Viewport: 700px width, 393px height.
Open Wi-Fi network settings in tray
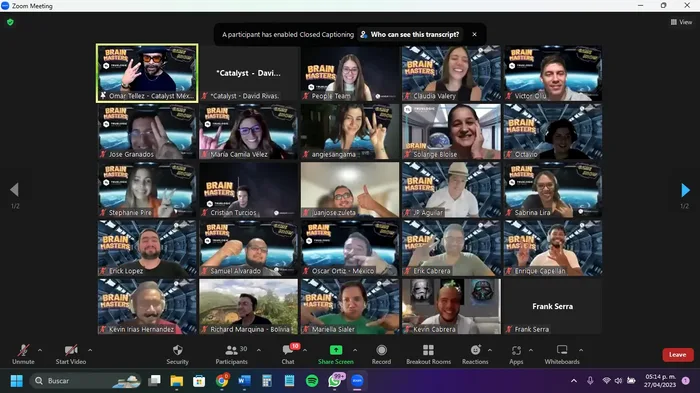click(606, 380)
